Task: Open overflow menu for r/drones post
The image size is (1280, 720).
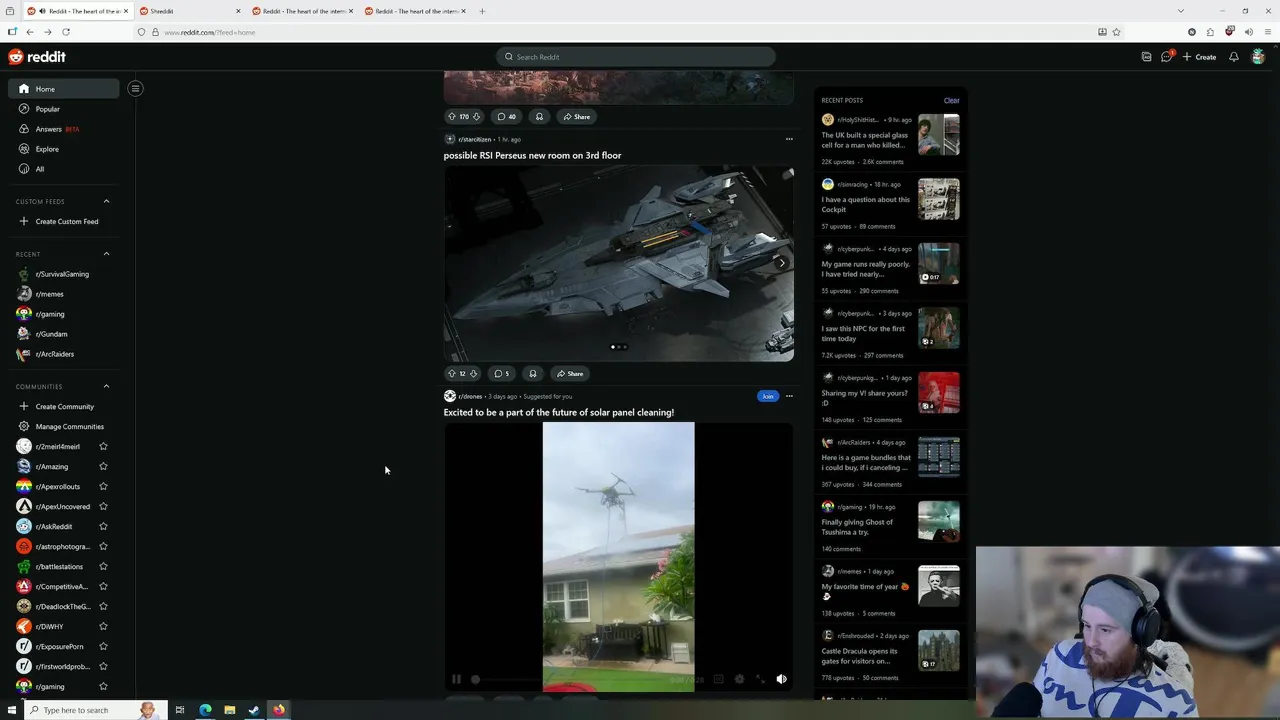Action: pos(789,396)
